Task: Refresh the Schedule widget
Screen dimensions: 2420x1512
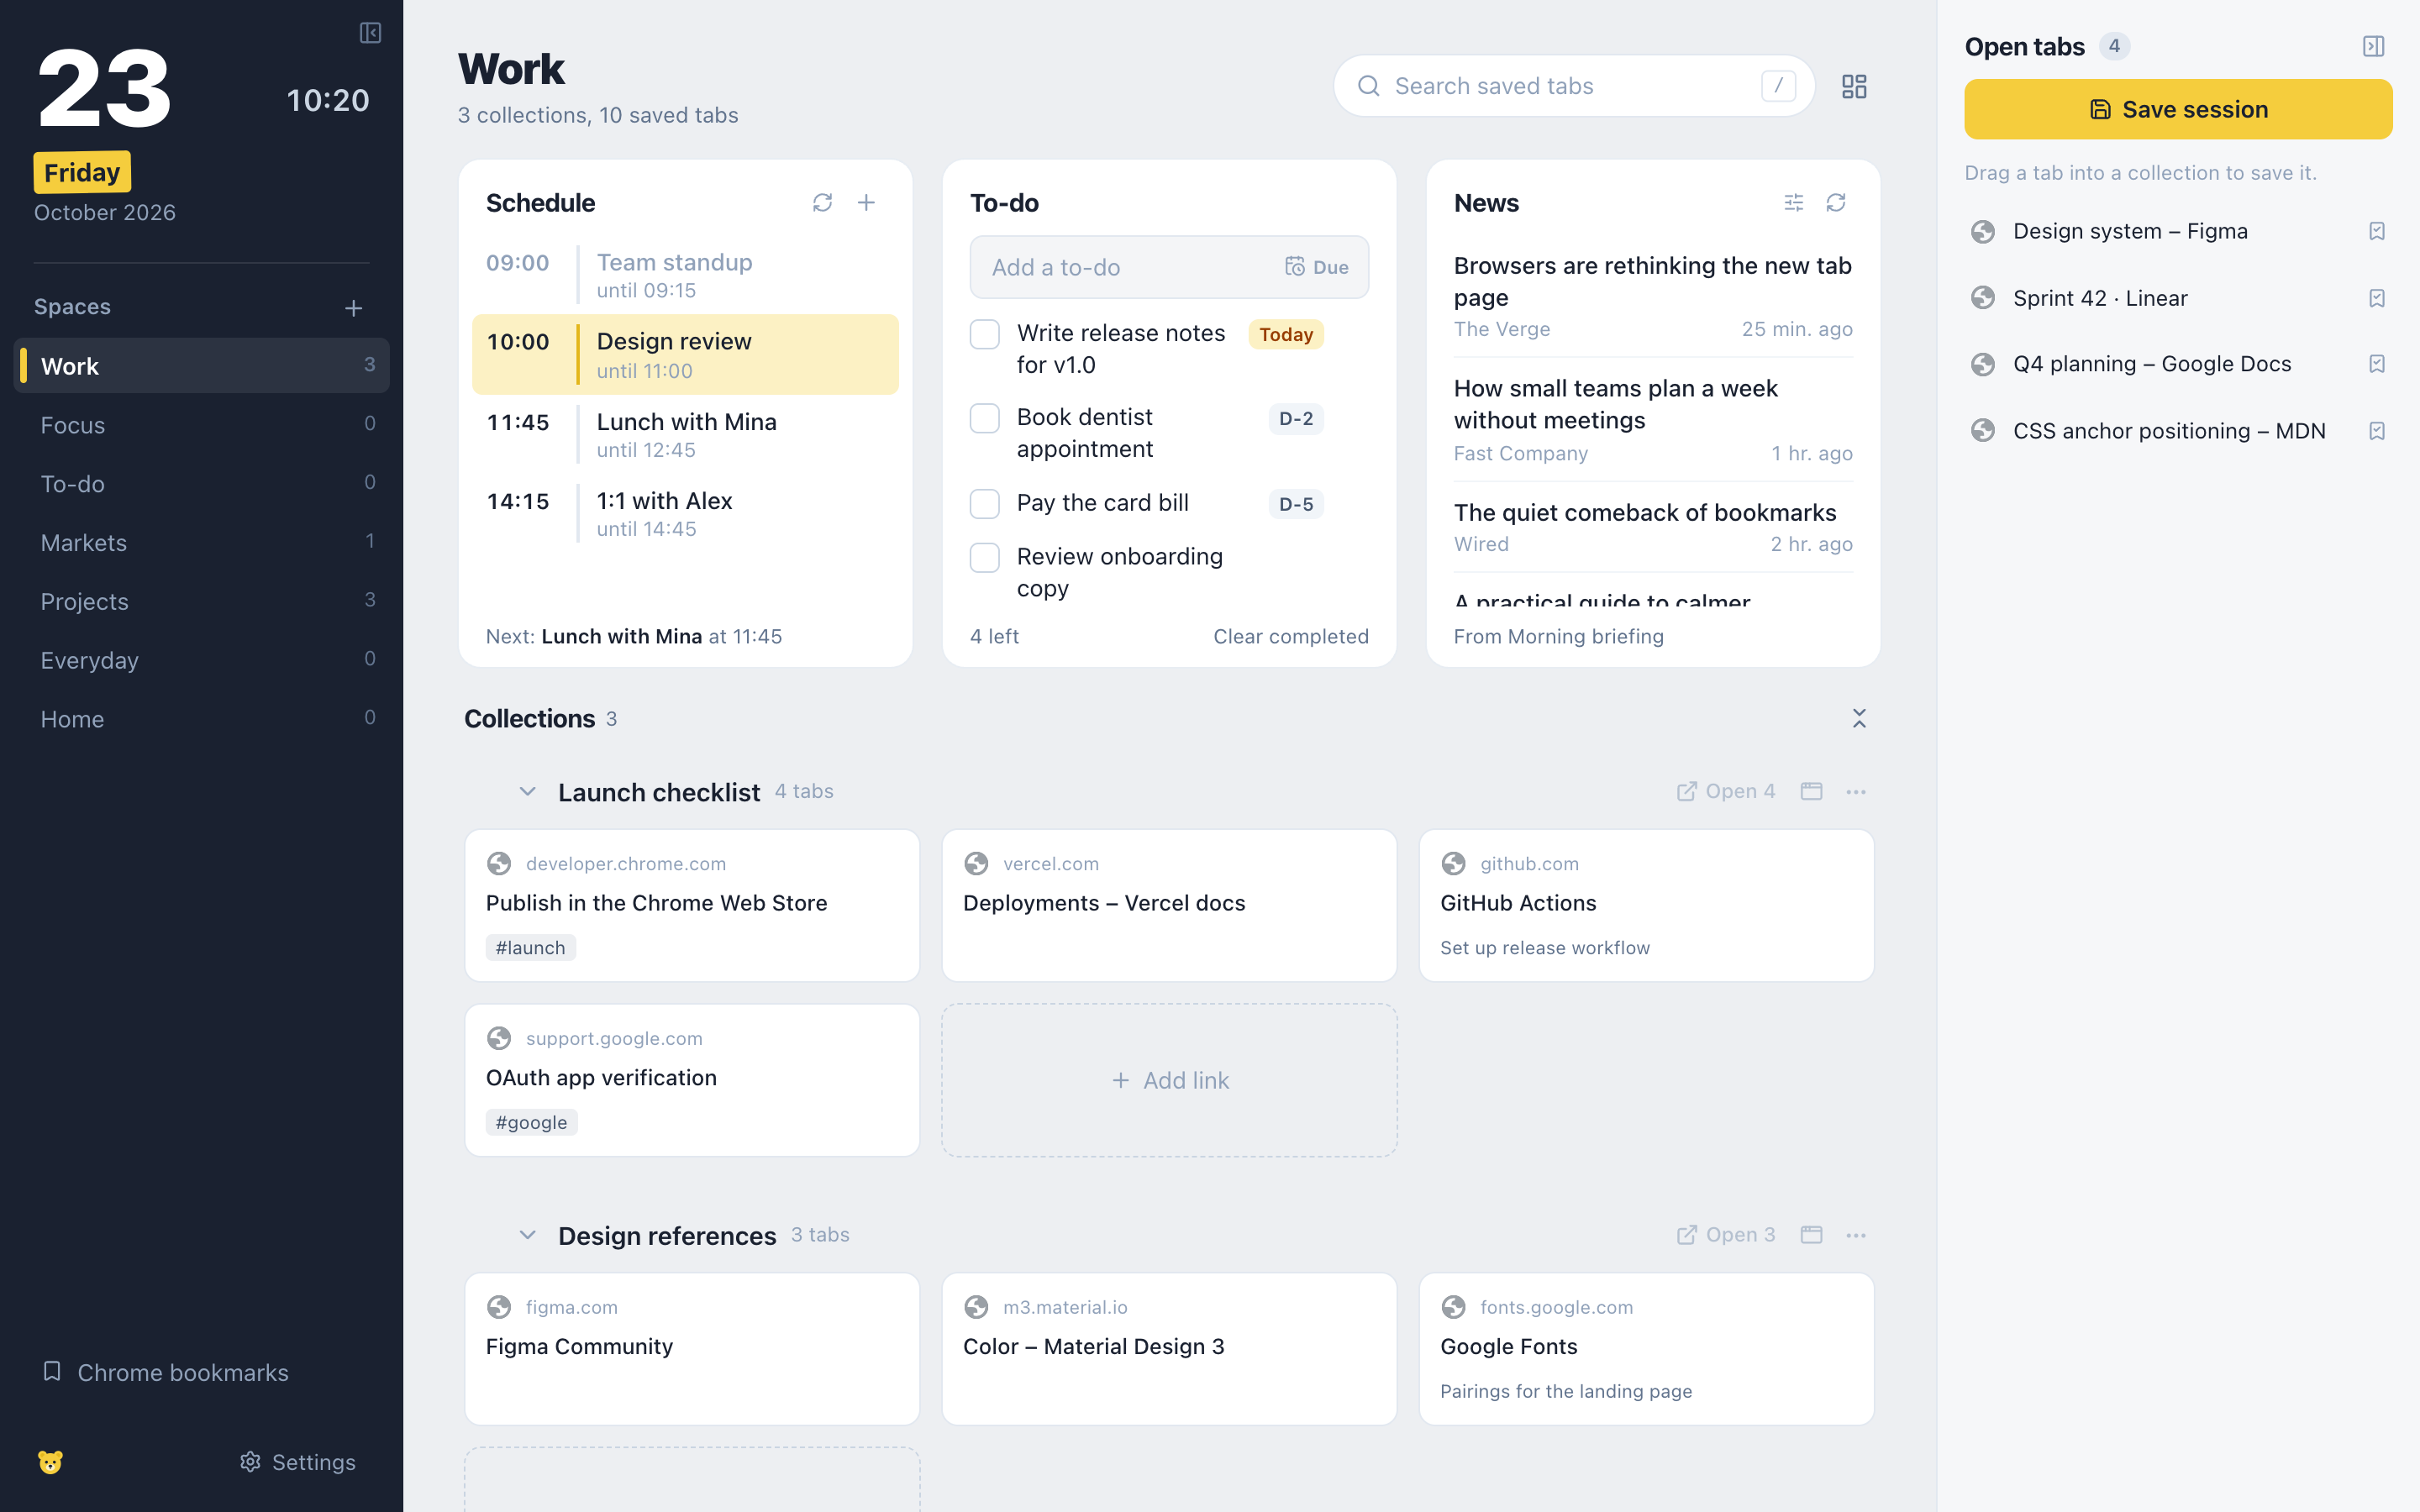Action: point(822,203)
